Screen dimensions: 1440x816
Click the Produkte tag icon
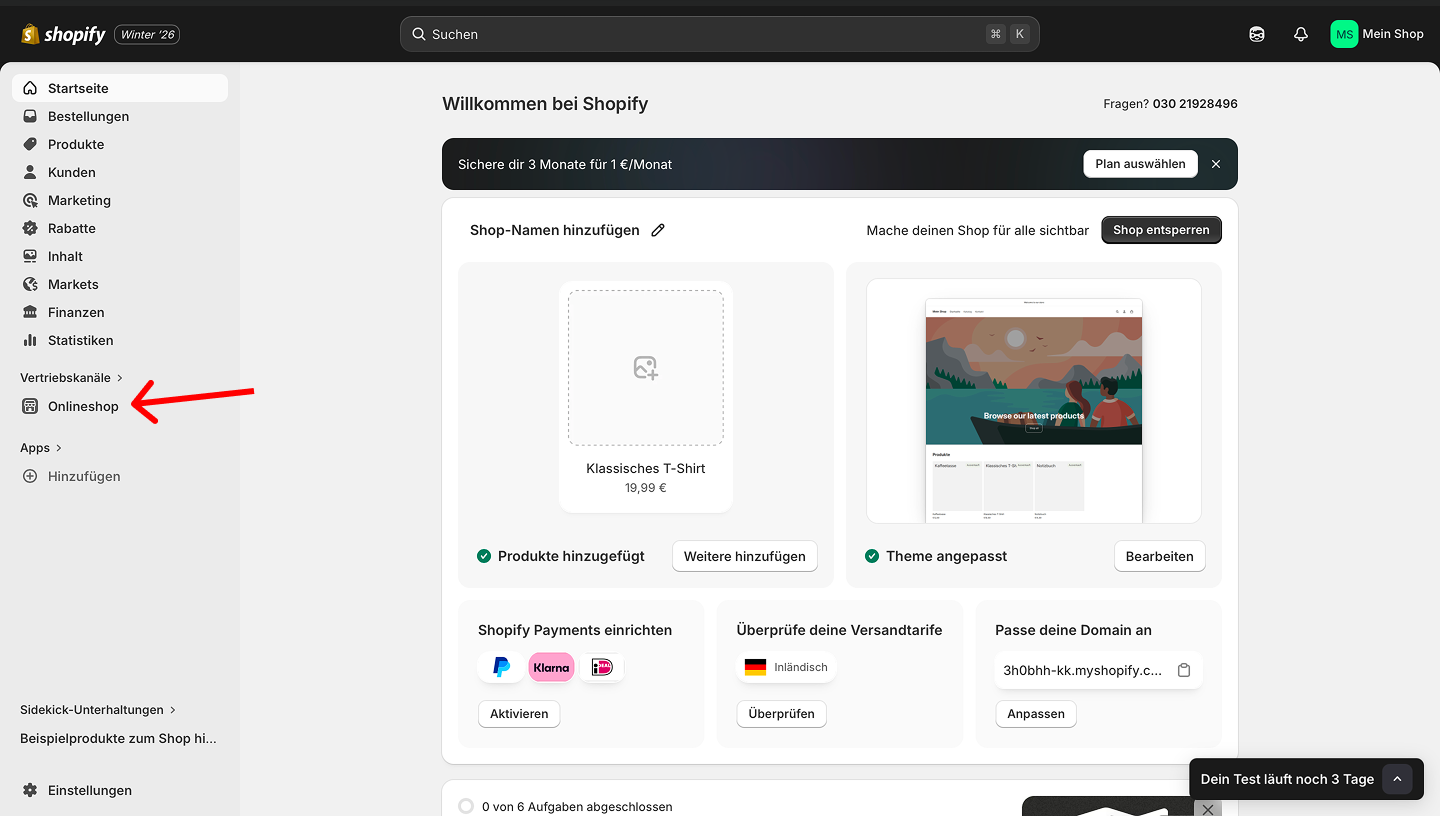30,144
